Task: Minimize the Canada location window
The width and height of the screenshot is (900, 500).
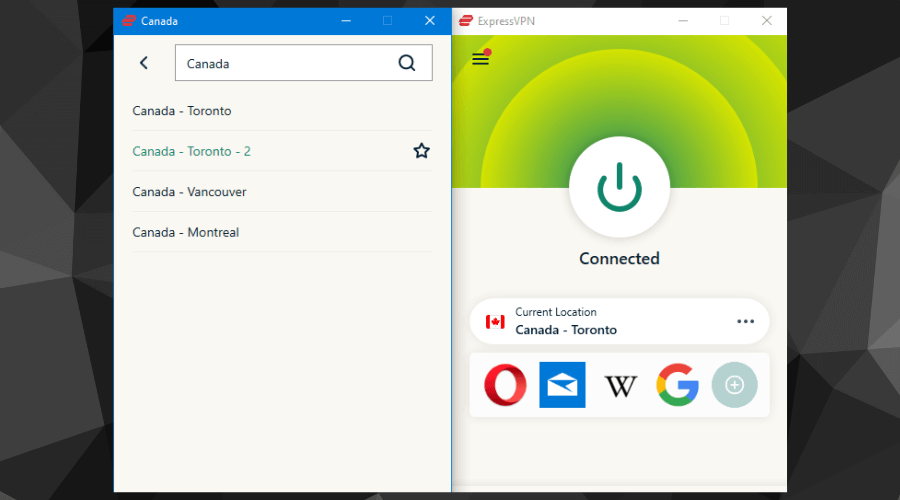Action: point(346,21)
